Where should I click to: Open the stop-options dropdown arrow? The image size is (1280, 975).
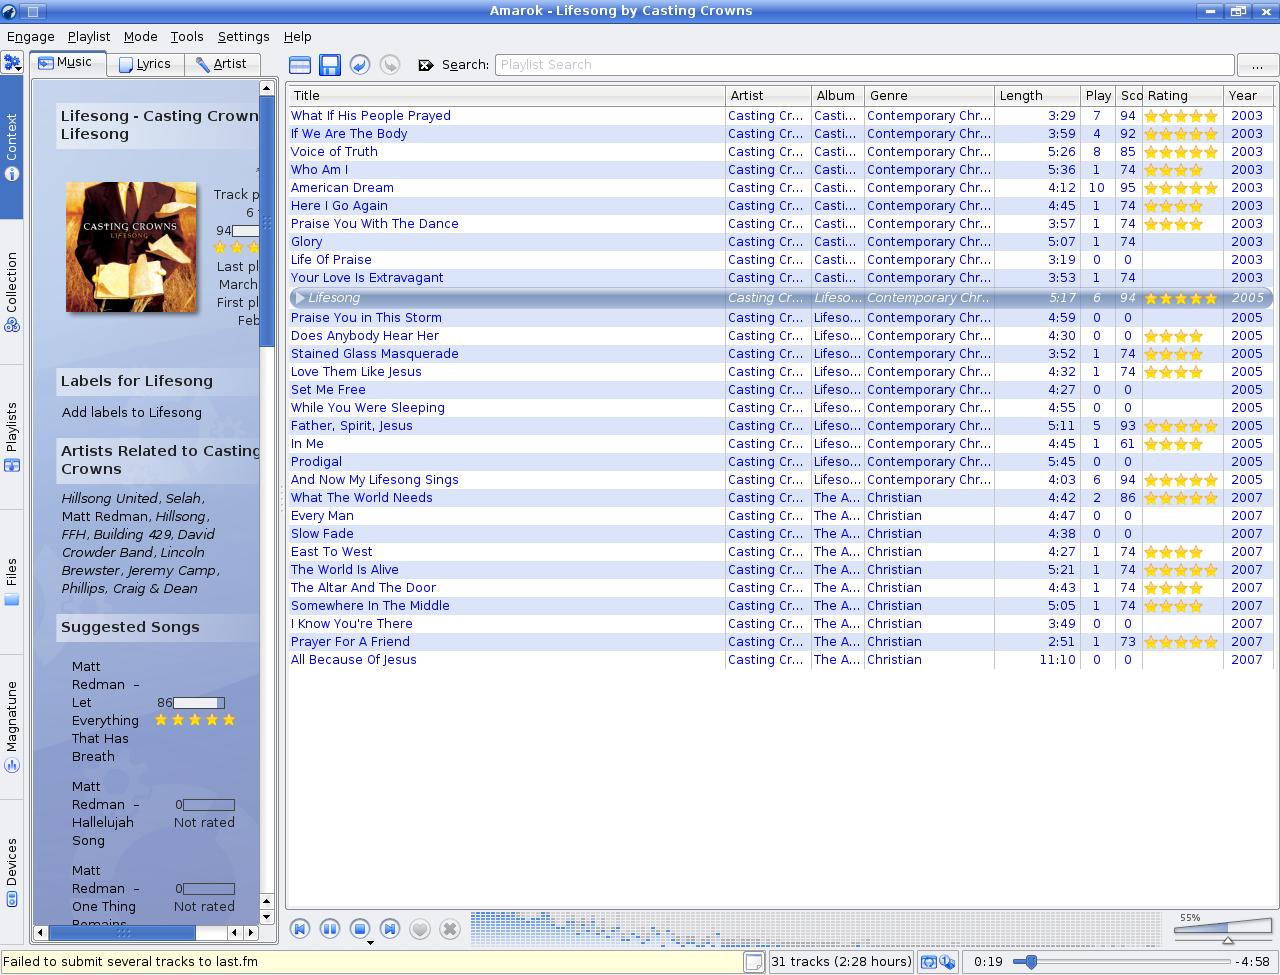(369, 942)
